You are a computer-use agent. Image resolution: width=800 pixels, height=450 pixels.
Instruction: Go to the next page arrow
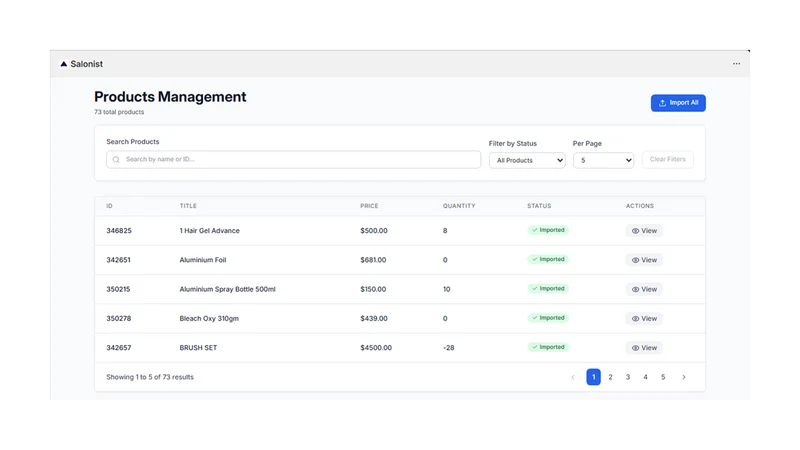(684, 377)
